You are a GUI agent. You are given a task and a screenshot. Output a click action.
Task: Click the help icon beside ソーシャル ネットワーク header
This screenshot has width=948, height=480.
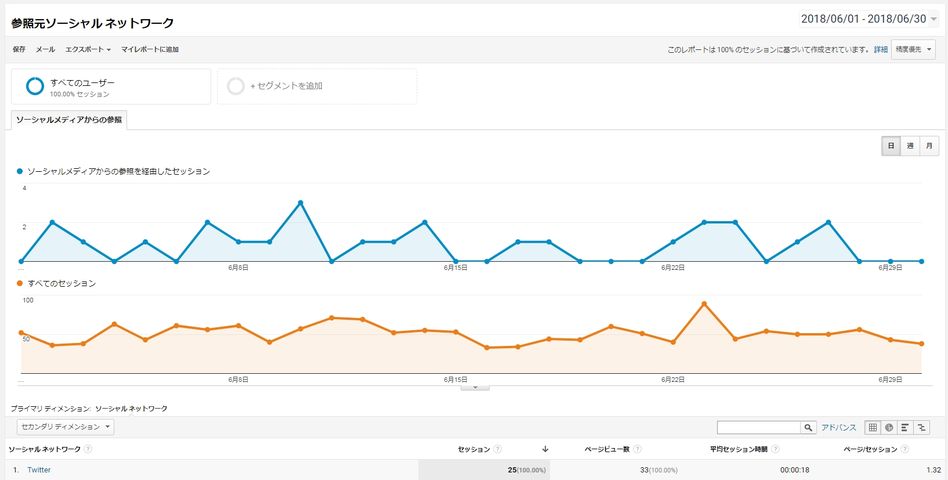(x=89, y=449)
